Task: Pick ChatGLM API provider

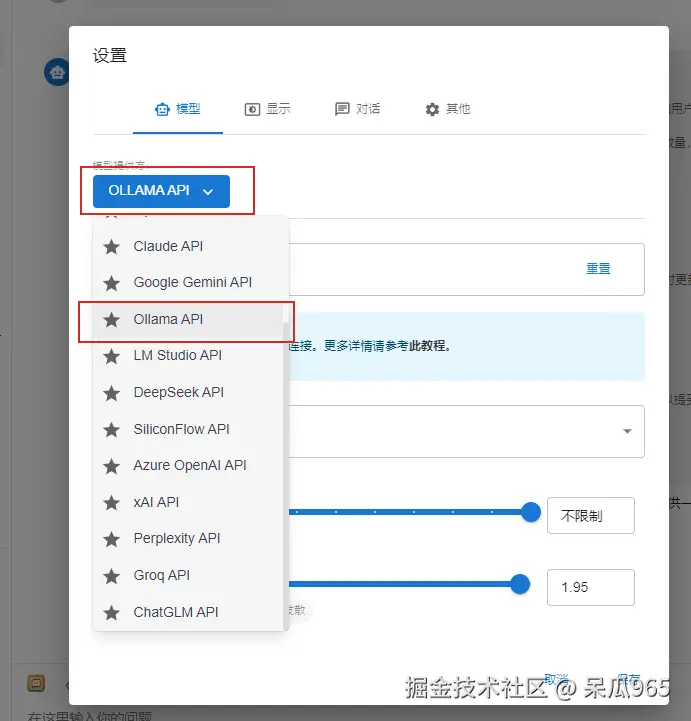Action: 188,612
